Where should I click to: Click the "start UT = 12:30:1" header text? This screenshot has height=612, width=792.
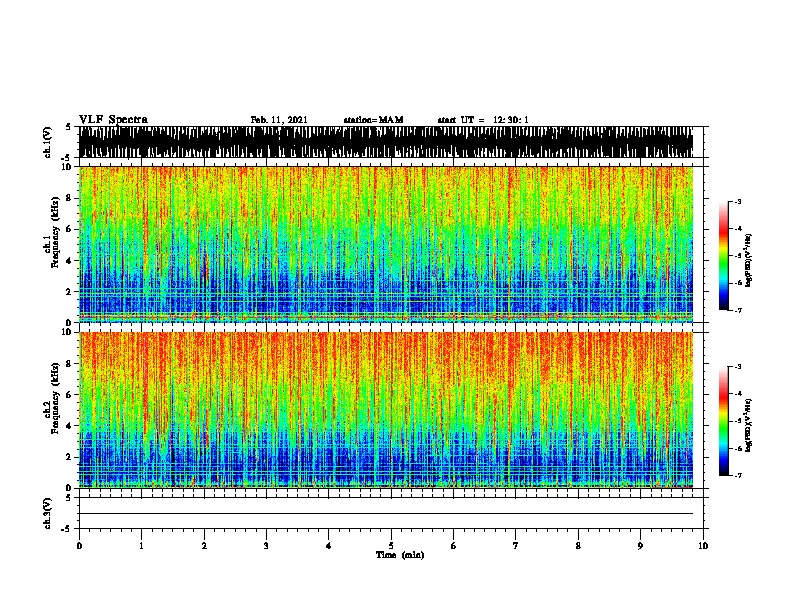pyautogui.click(x=483, y=120)
